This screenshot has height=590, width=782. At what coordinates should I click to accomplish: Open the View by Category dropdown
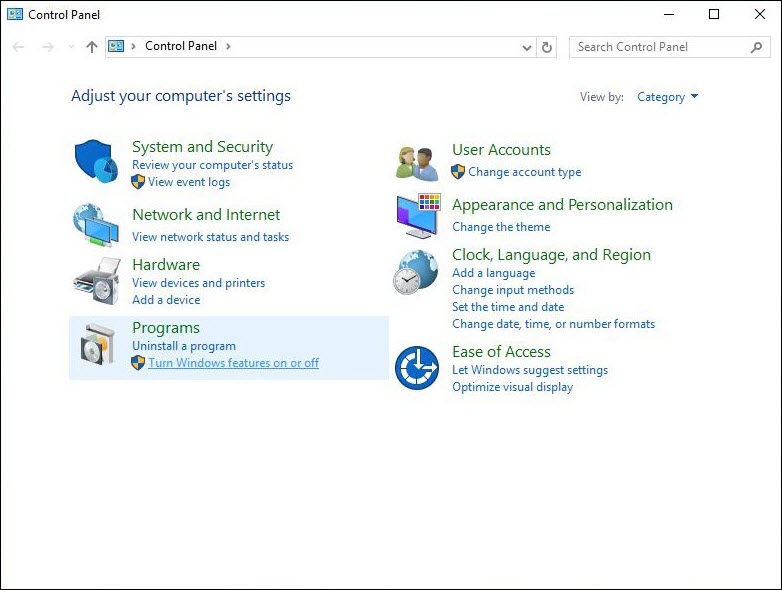click(x=667, y=97)
